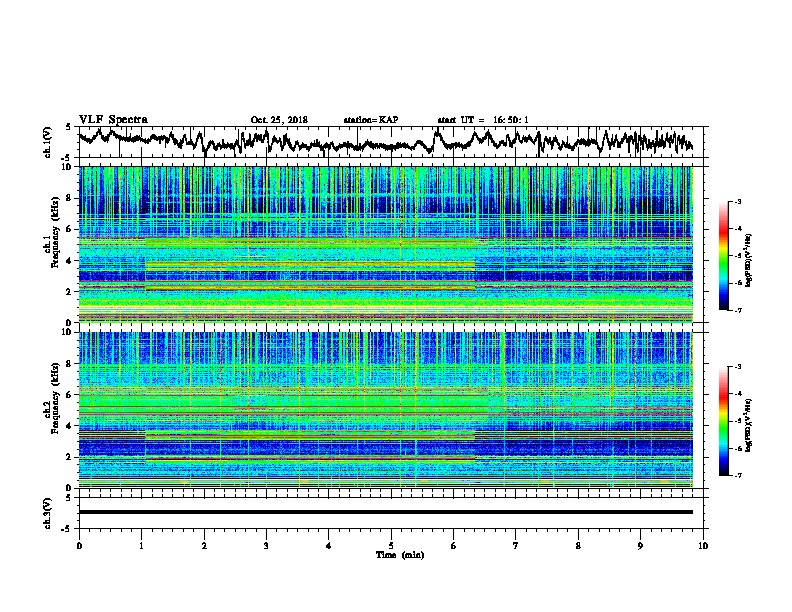792x612 pixels.
Task: Click the "-7" tick on ch.2 color bar
Action: click(x=738, y=475)
